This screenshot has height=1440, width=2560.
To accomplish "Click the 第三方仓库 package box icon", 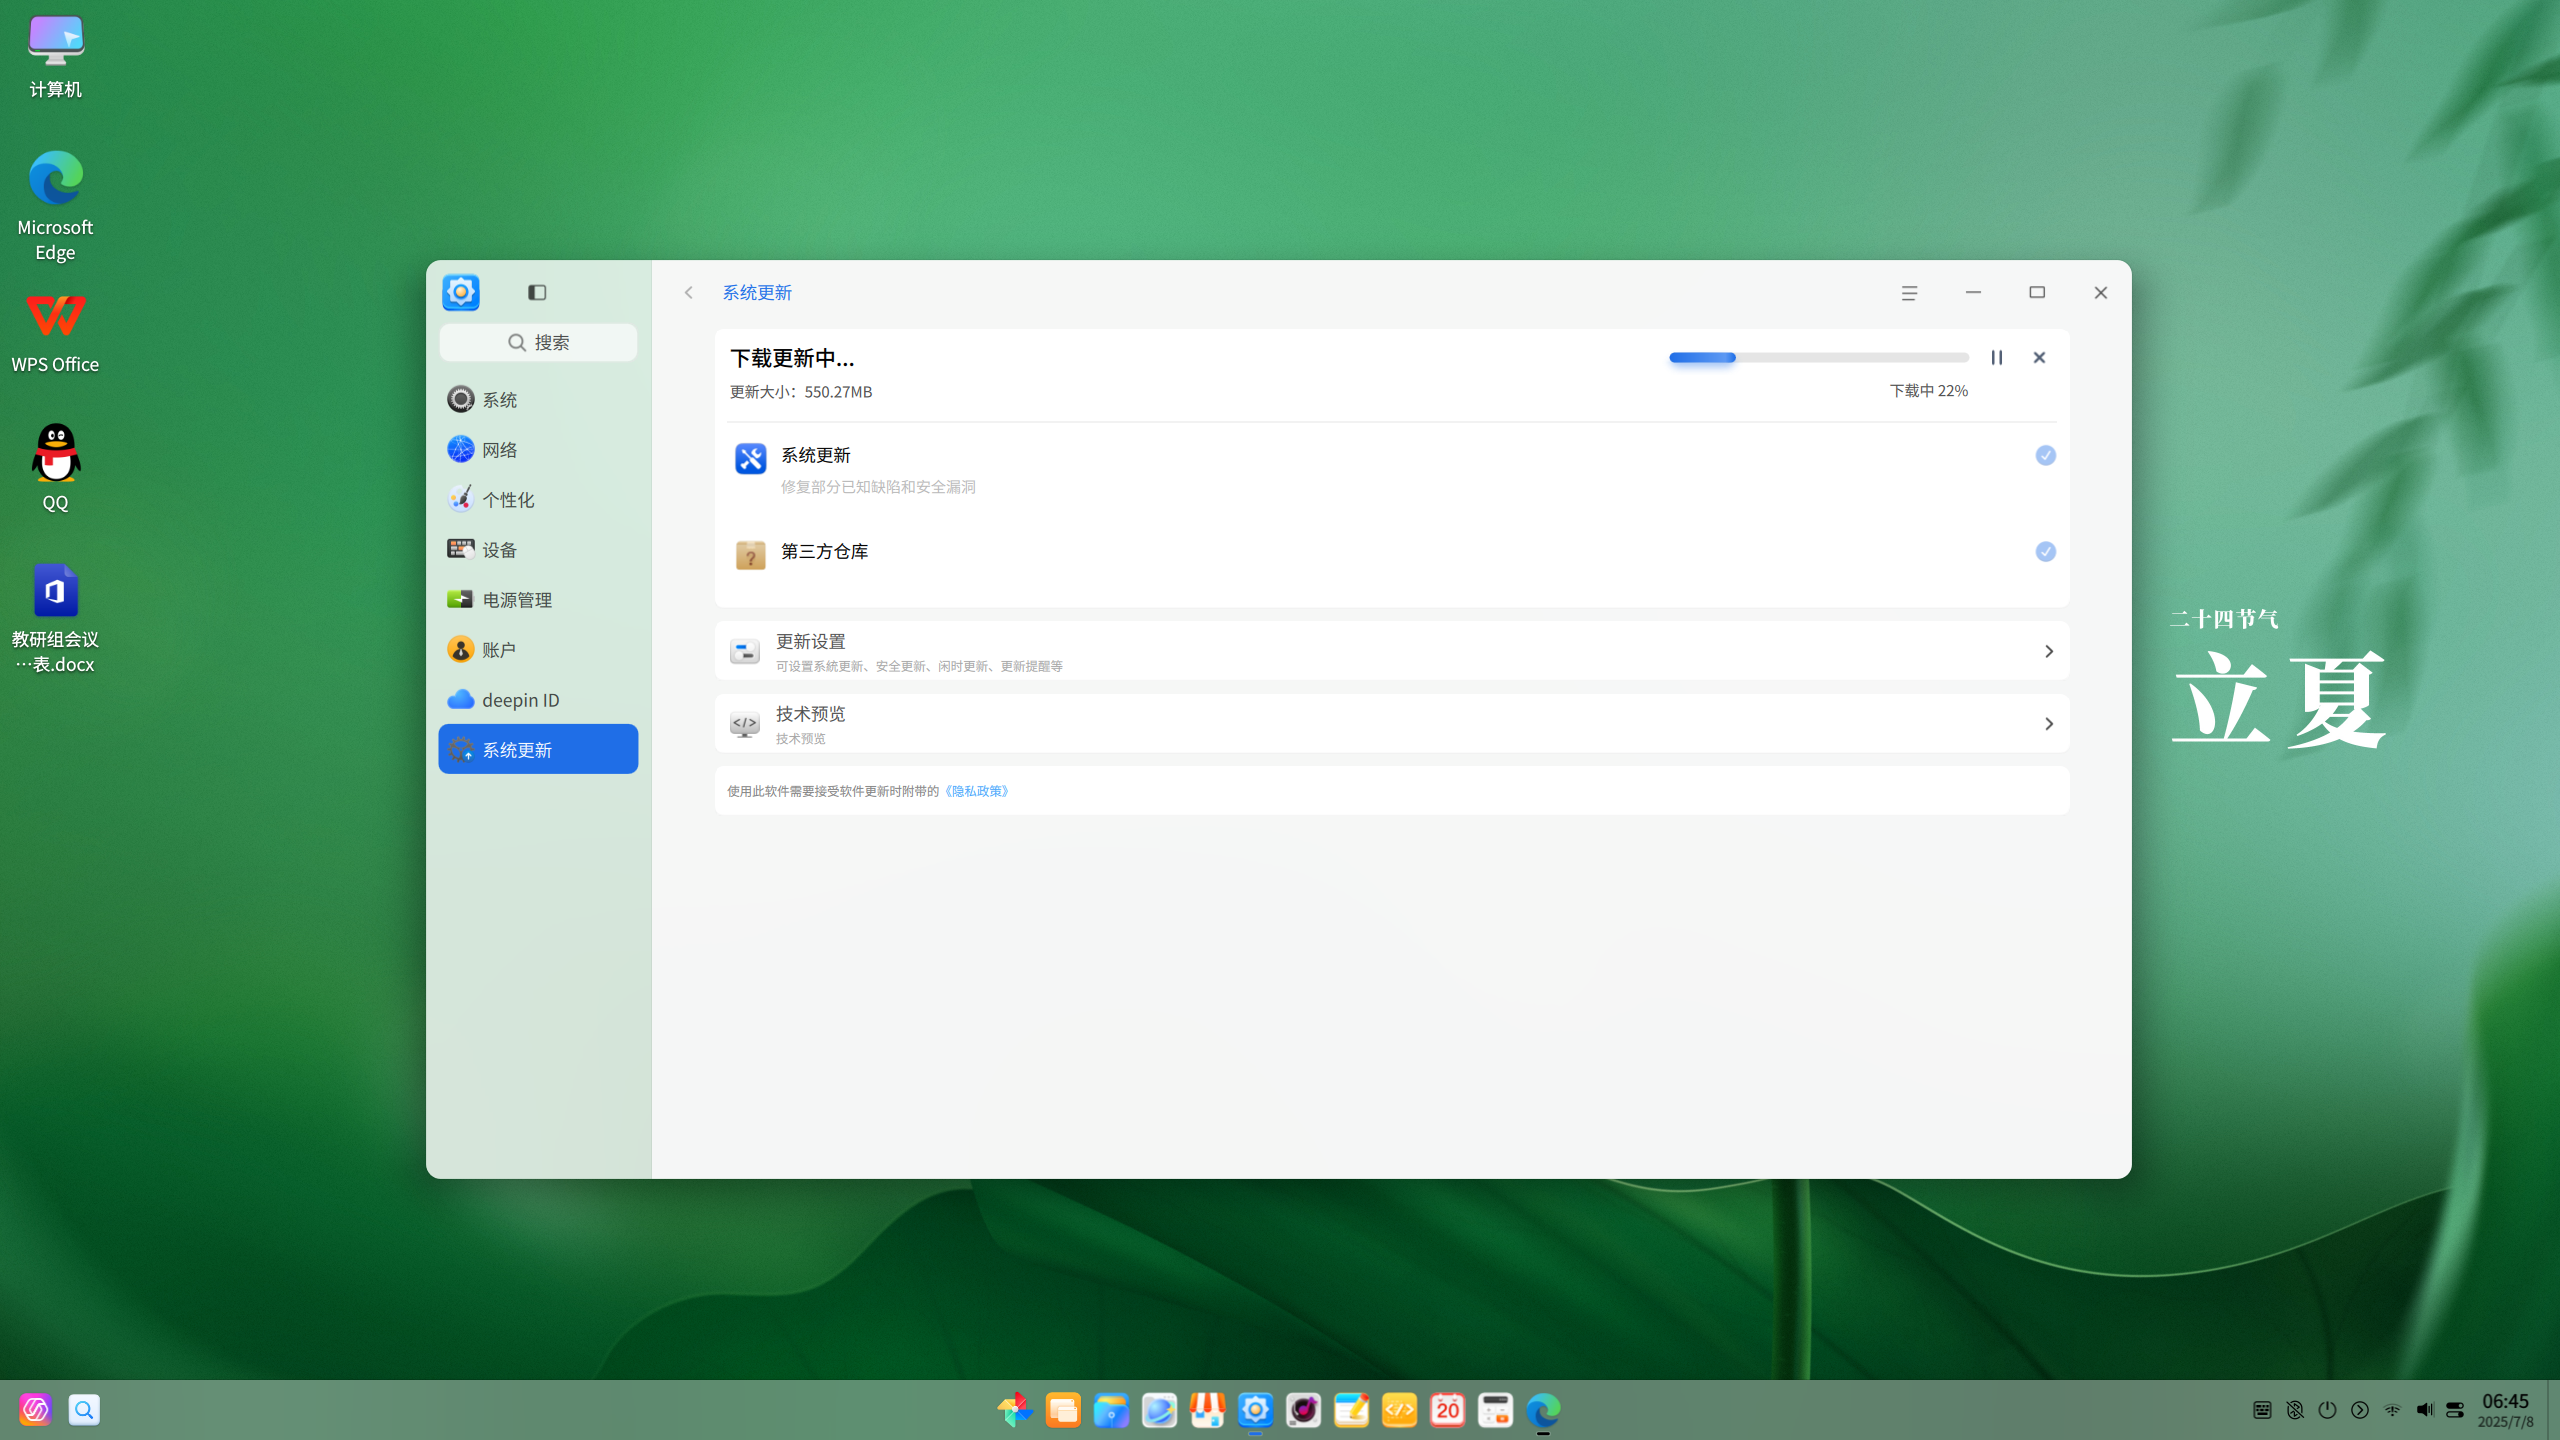I will [750, 554].
